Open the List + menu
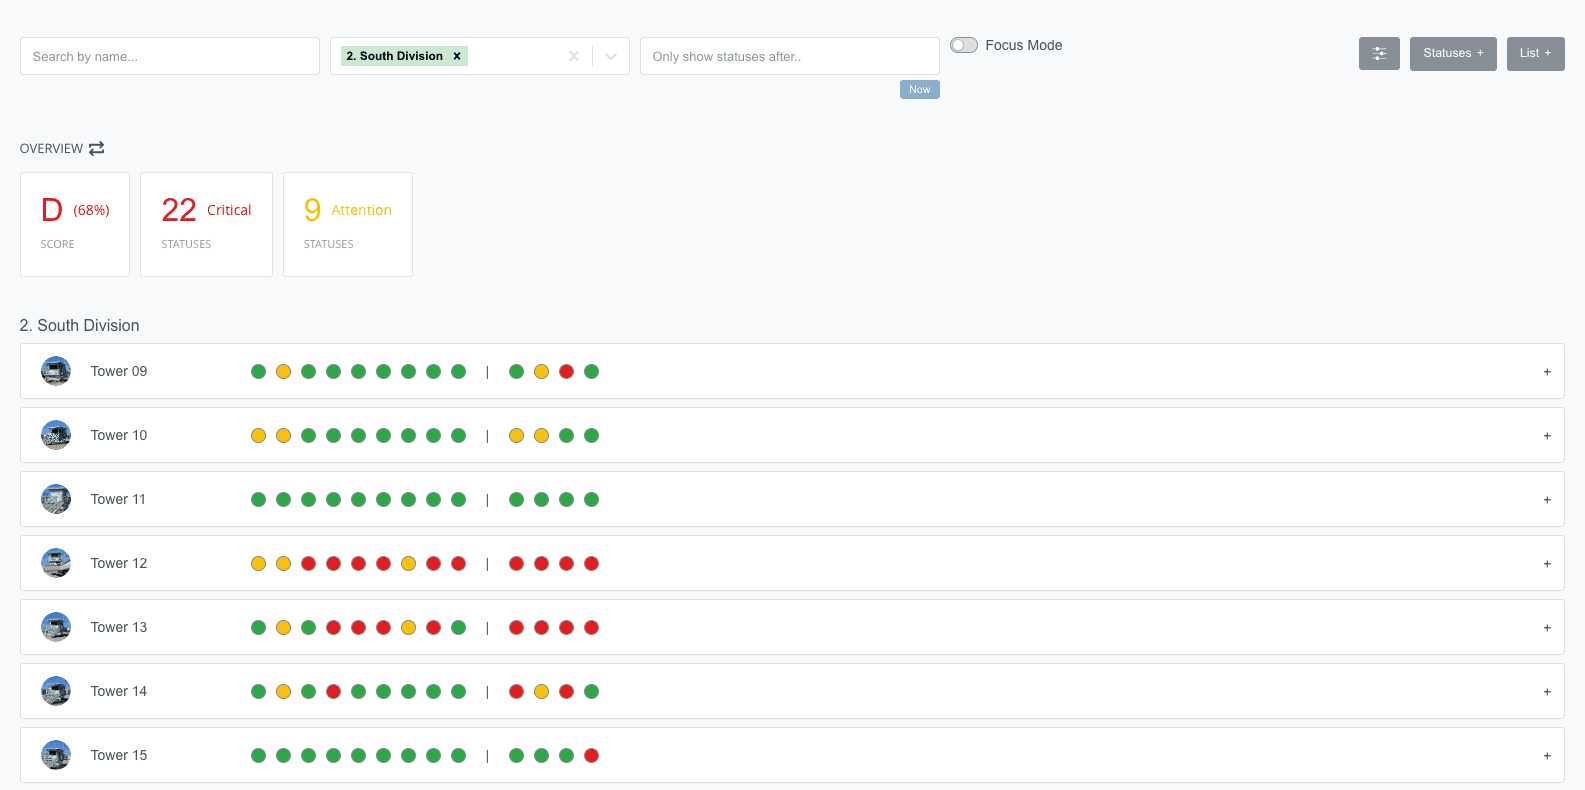 click(x=1535, y=54)
